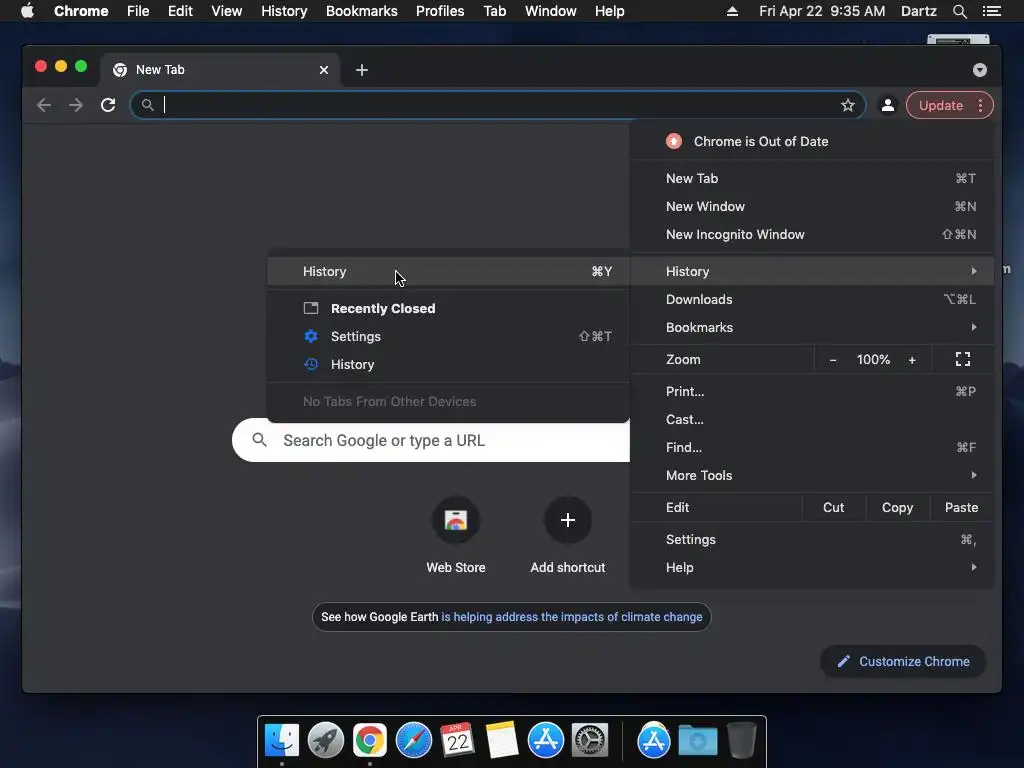
Task: Close the New Tab tab
Action: (324, 70)
